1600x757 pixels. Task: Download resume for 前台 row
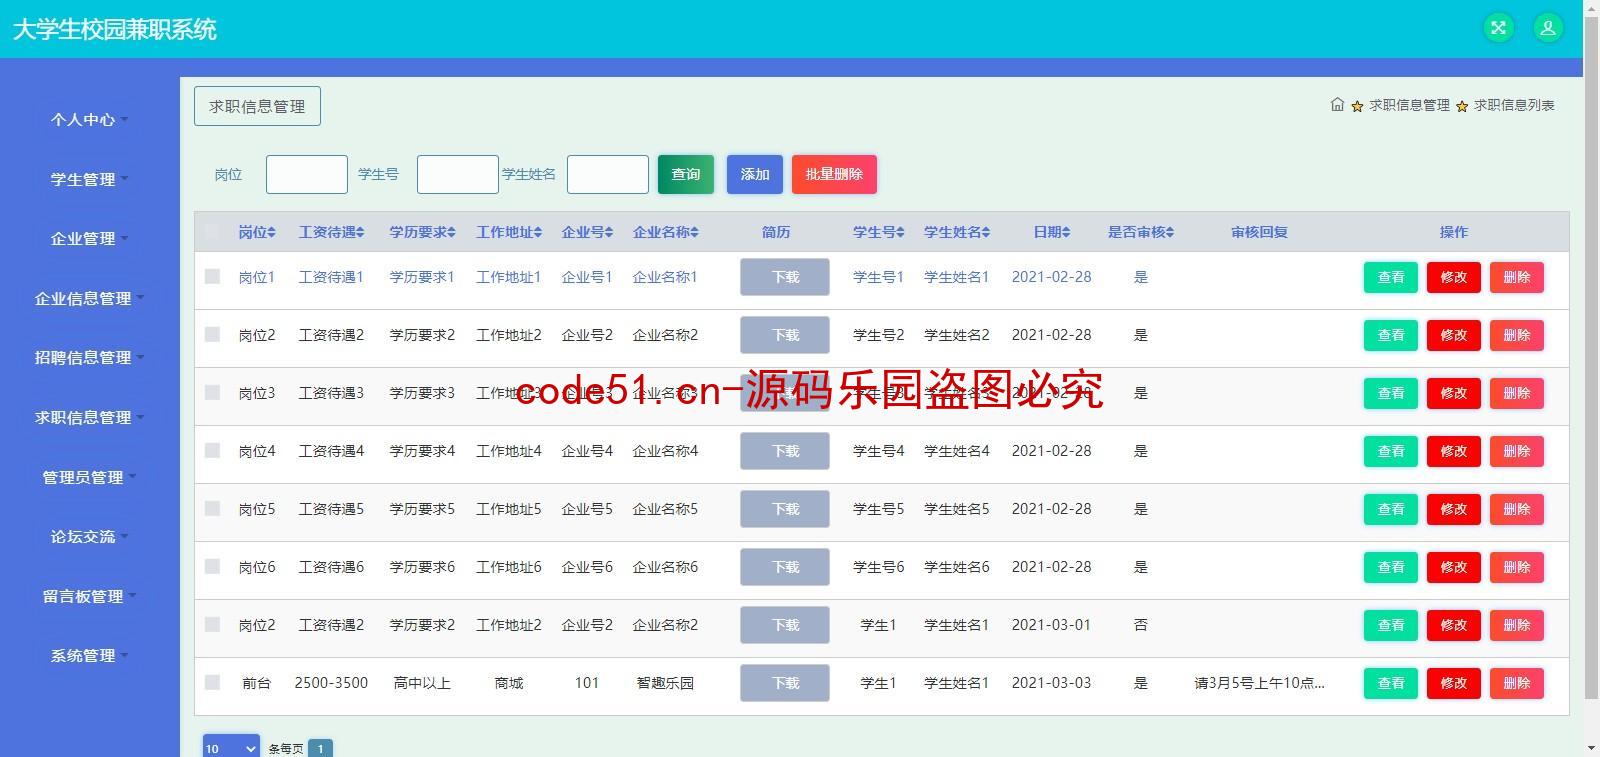point(785,683)
